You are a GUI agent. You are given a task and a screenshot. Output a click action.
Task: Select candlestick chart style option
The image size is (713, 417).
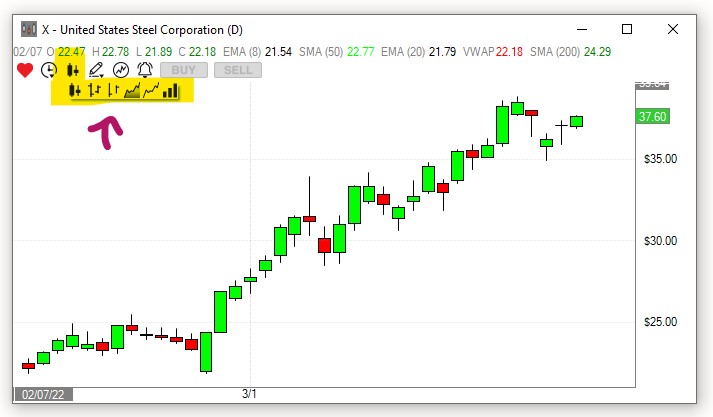click(x=75, y=91)
